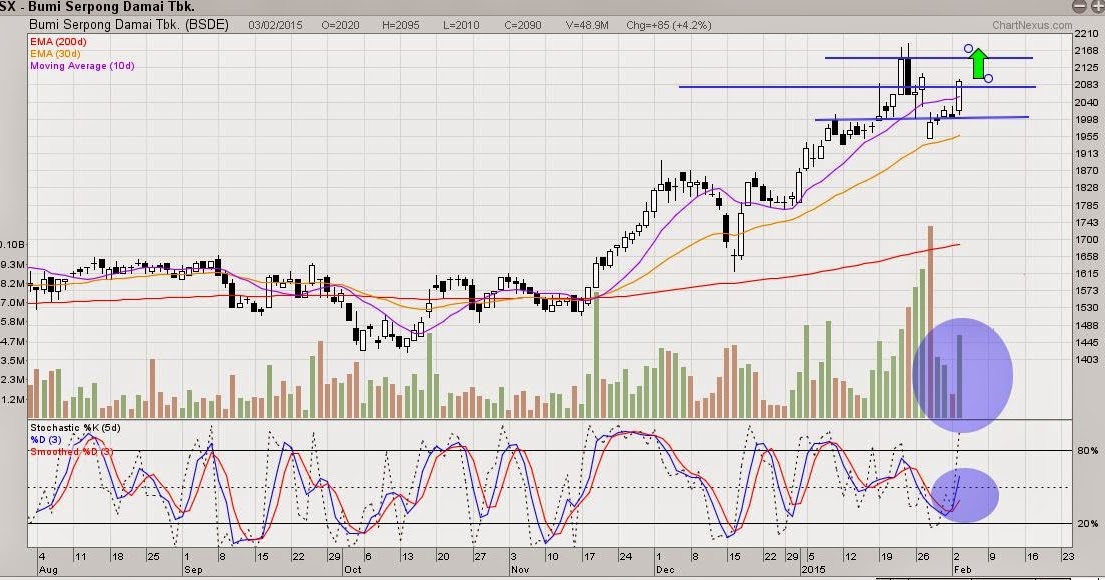Image resolution: width=1105 pixels, height=580 pixels.
Task: Click the close price C=2090
Action: [x=523, y=25]
